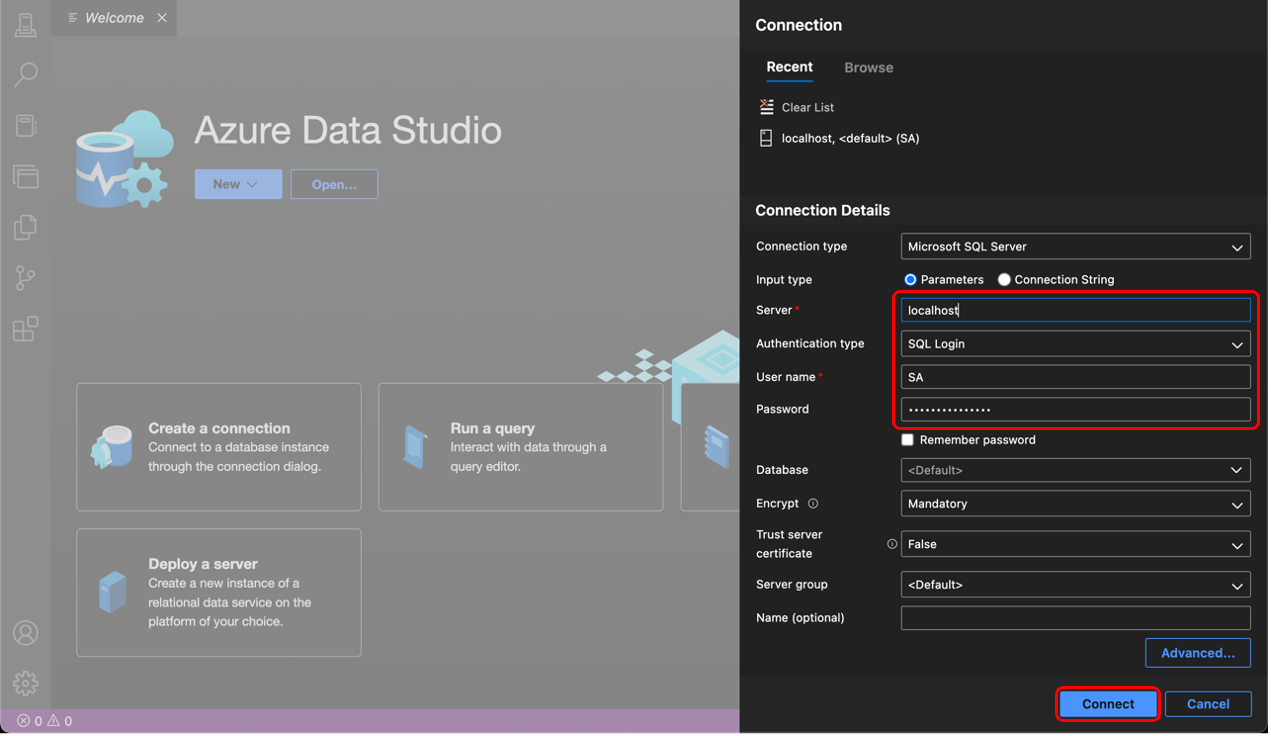Switch to the Browse tab
Image resolution: width=1271 pixels, height=736 pixels.
coord(868,68)
